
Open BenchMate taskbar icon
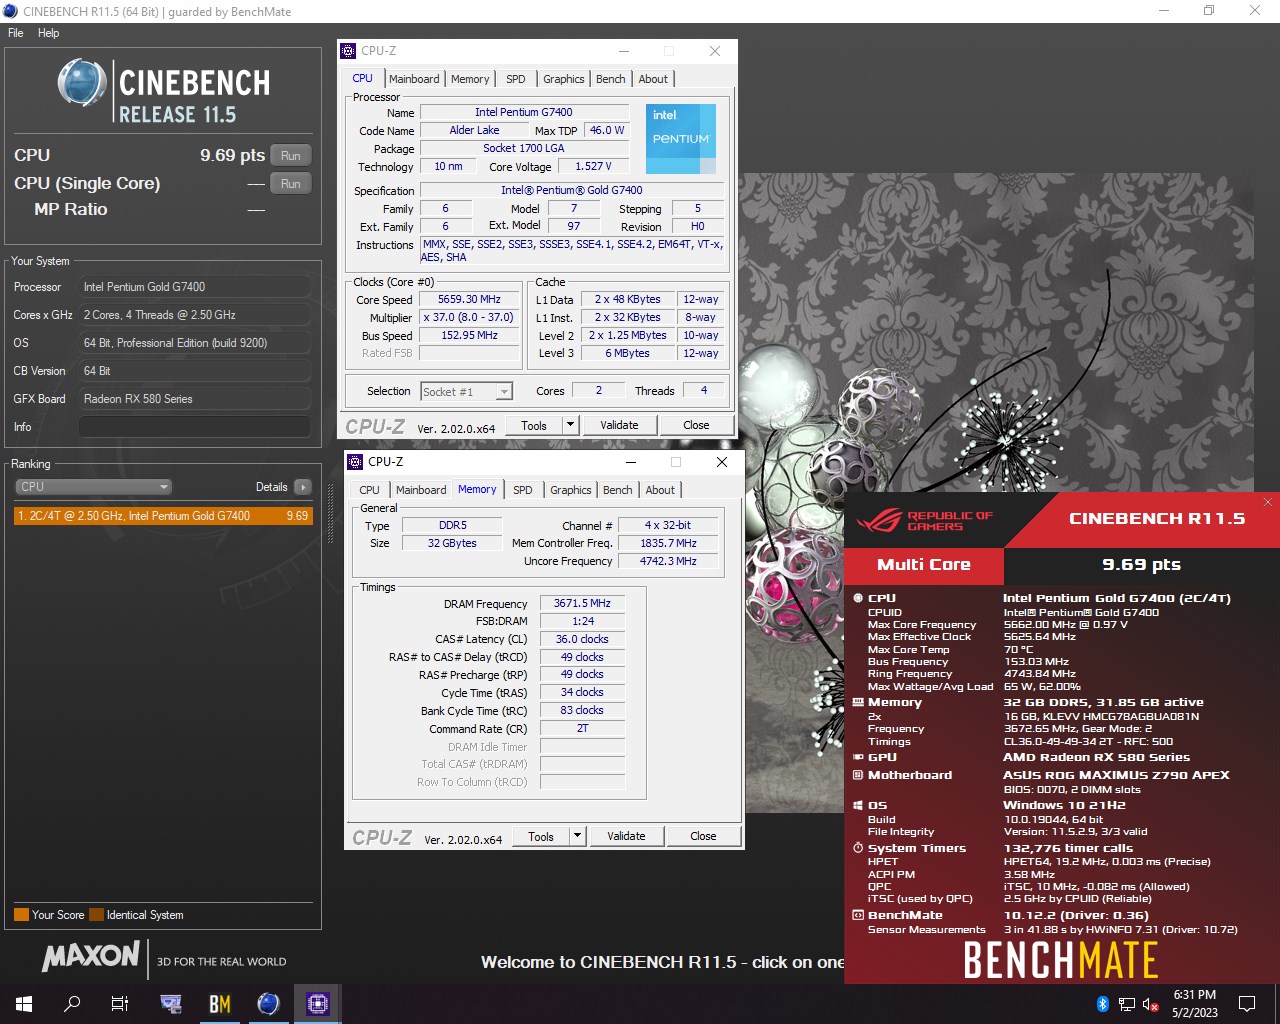click(220, 1003)
